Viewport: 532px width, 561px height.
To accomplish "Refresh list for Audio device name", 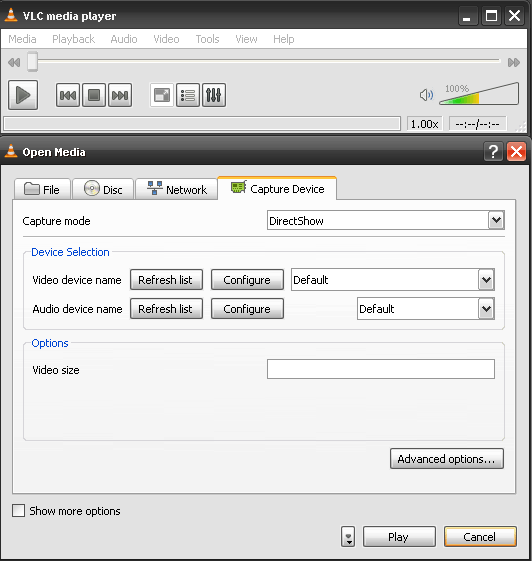I will [166, 309].
